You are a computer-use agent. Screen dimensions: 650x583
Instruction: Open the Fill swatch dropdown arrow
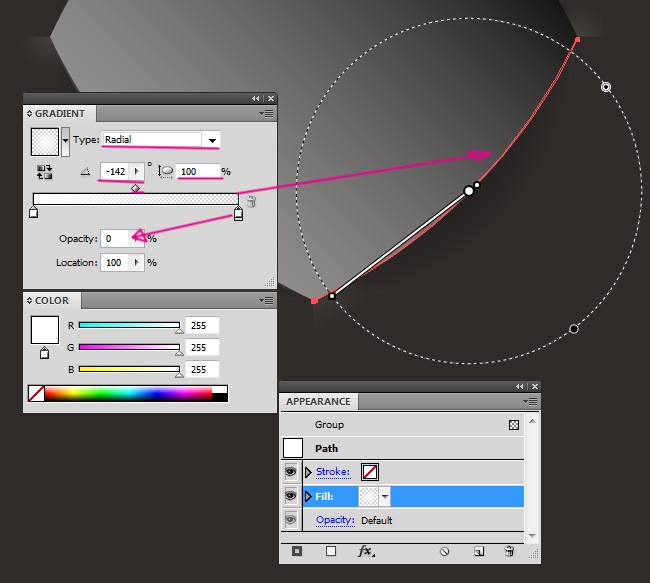pyautogui.click(x=385, y=496)
